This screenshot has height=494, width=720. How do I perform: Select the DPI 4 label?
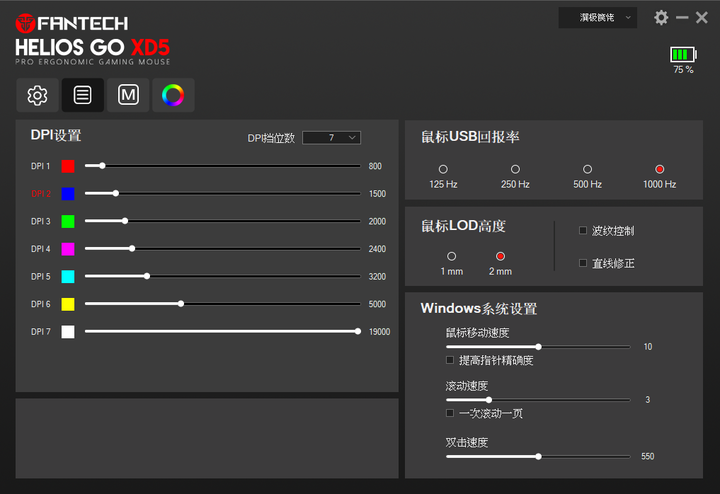pyautogui.click(x=40, y=249)
